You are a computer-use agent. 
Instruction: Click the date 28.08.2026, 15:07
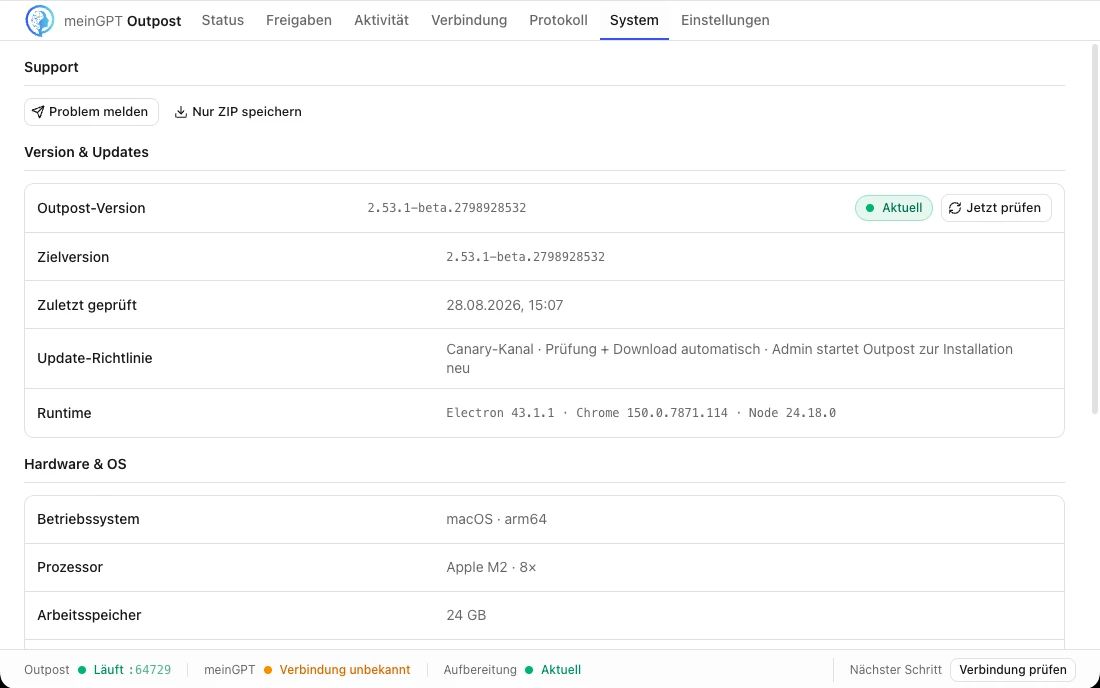pyautogui.click(x=504, y=305)
